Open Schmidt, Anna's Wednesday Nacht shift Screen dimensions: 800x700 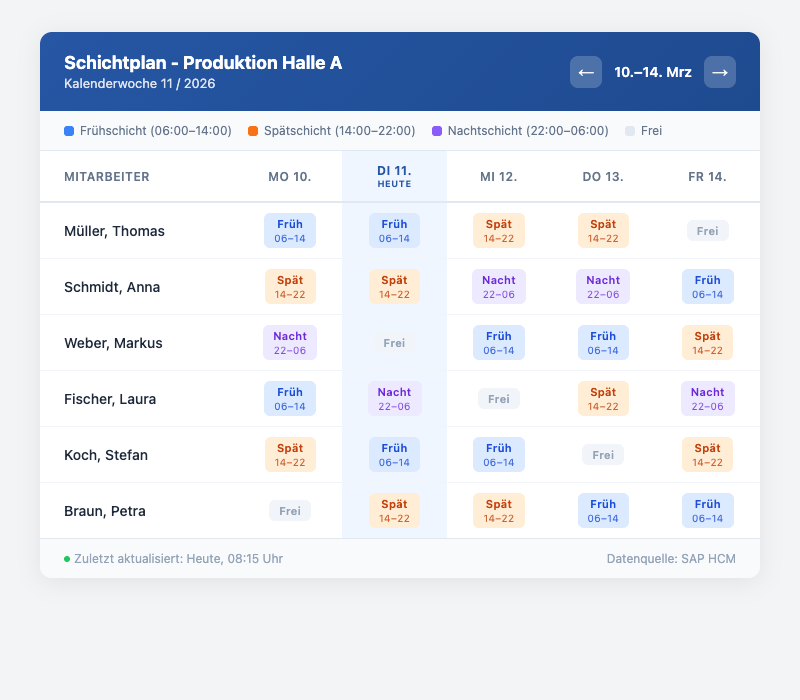click(x=499, y=287)
